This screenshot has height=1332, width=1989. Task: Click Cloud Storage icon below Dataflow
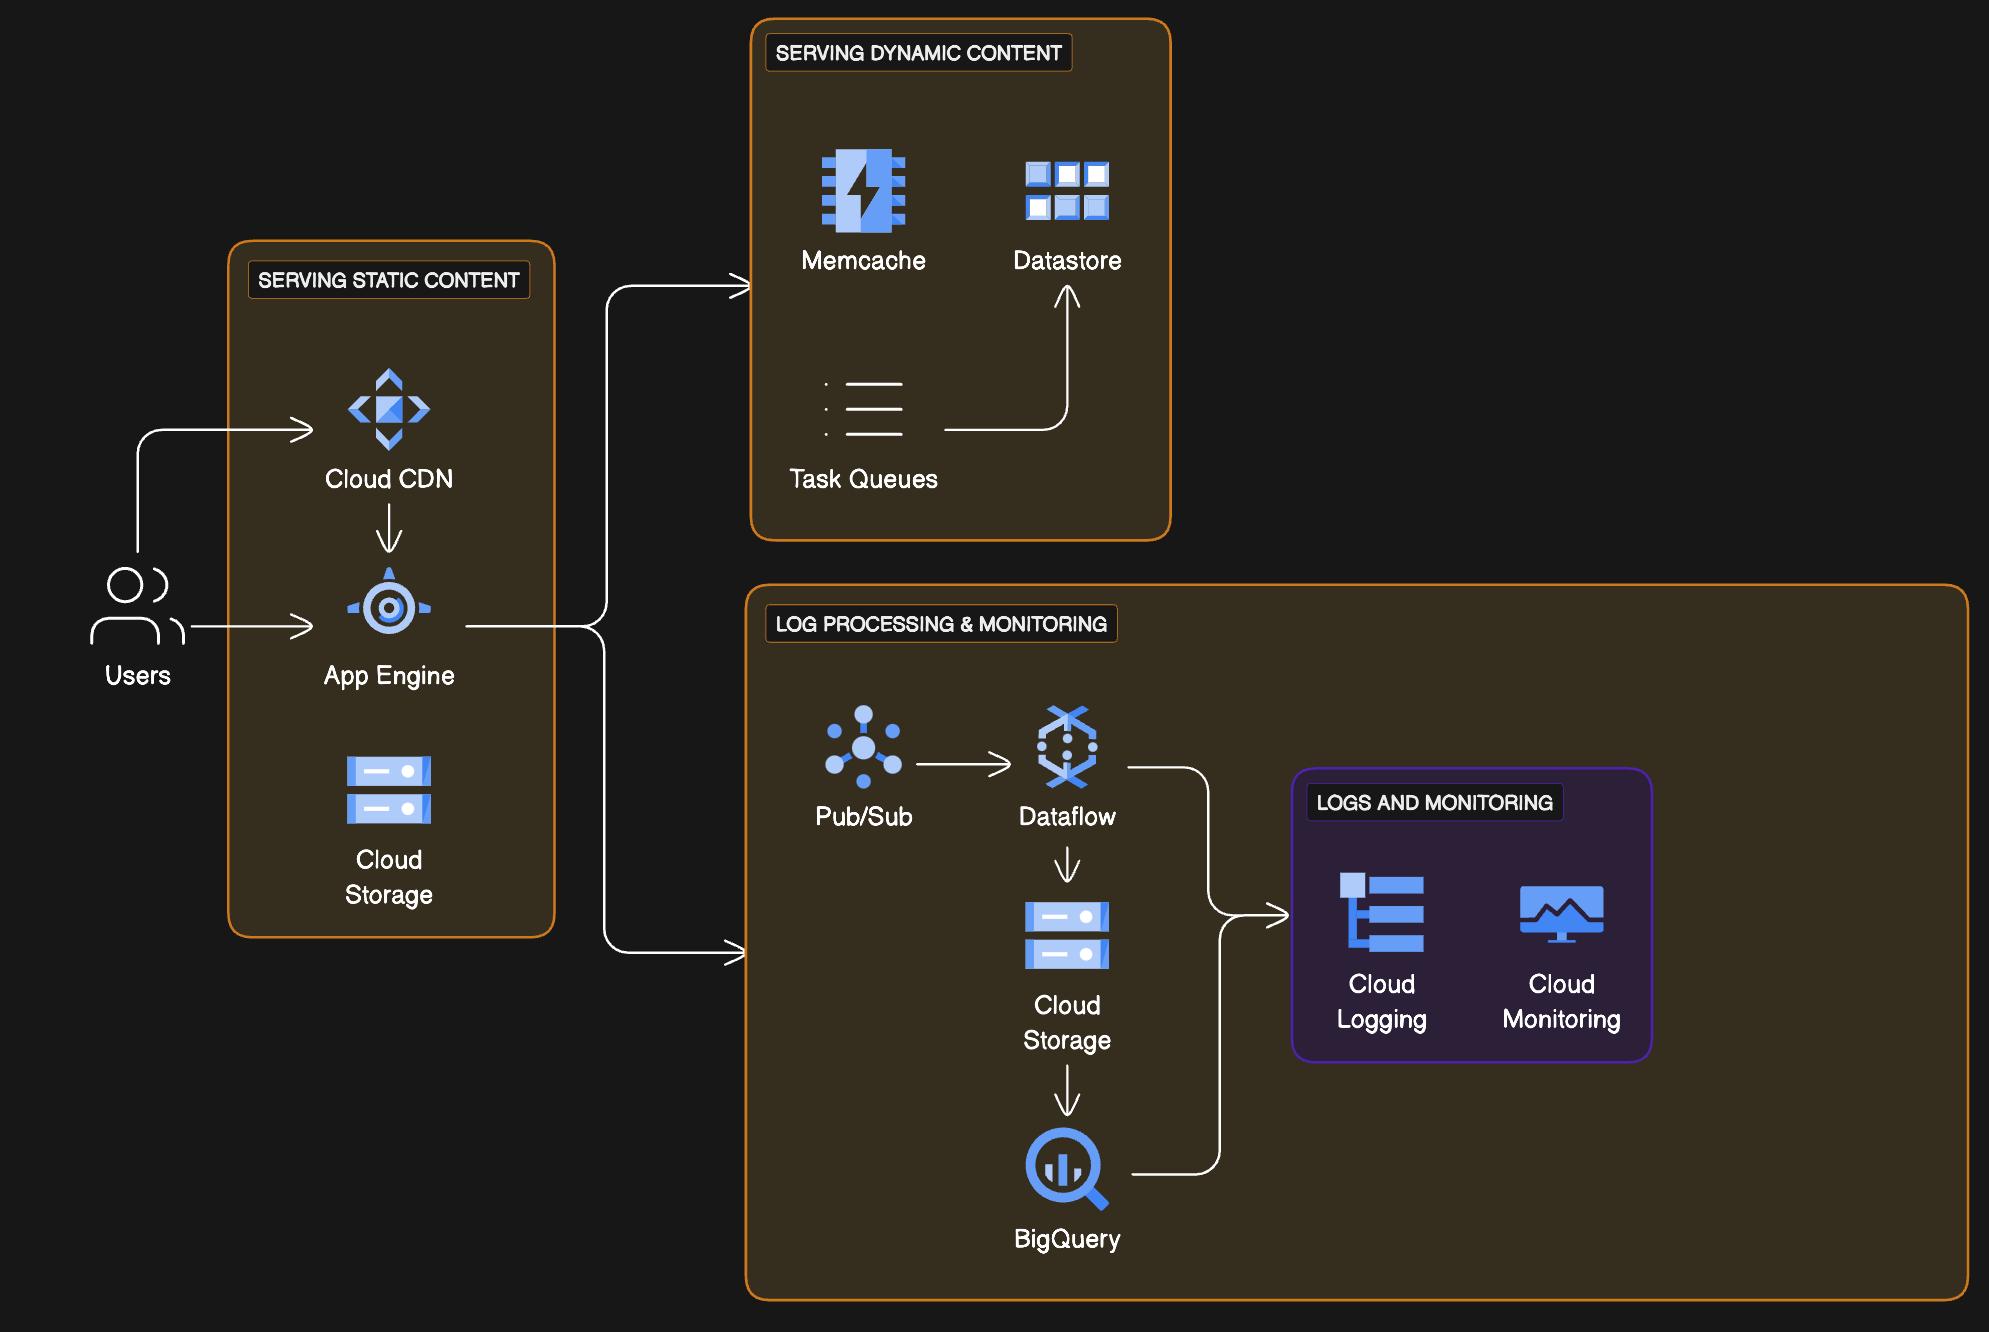pyautogui.click(x=1067, y=935)
